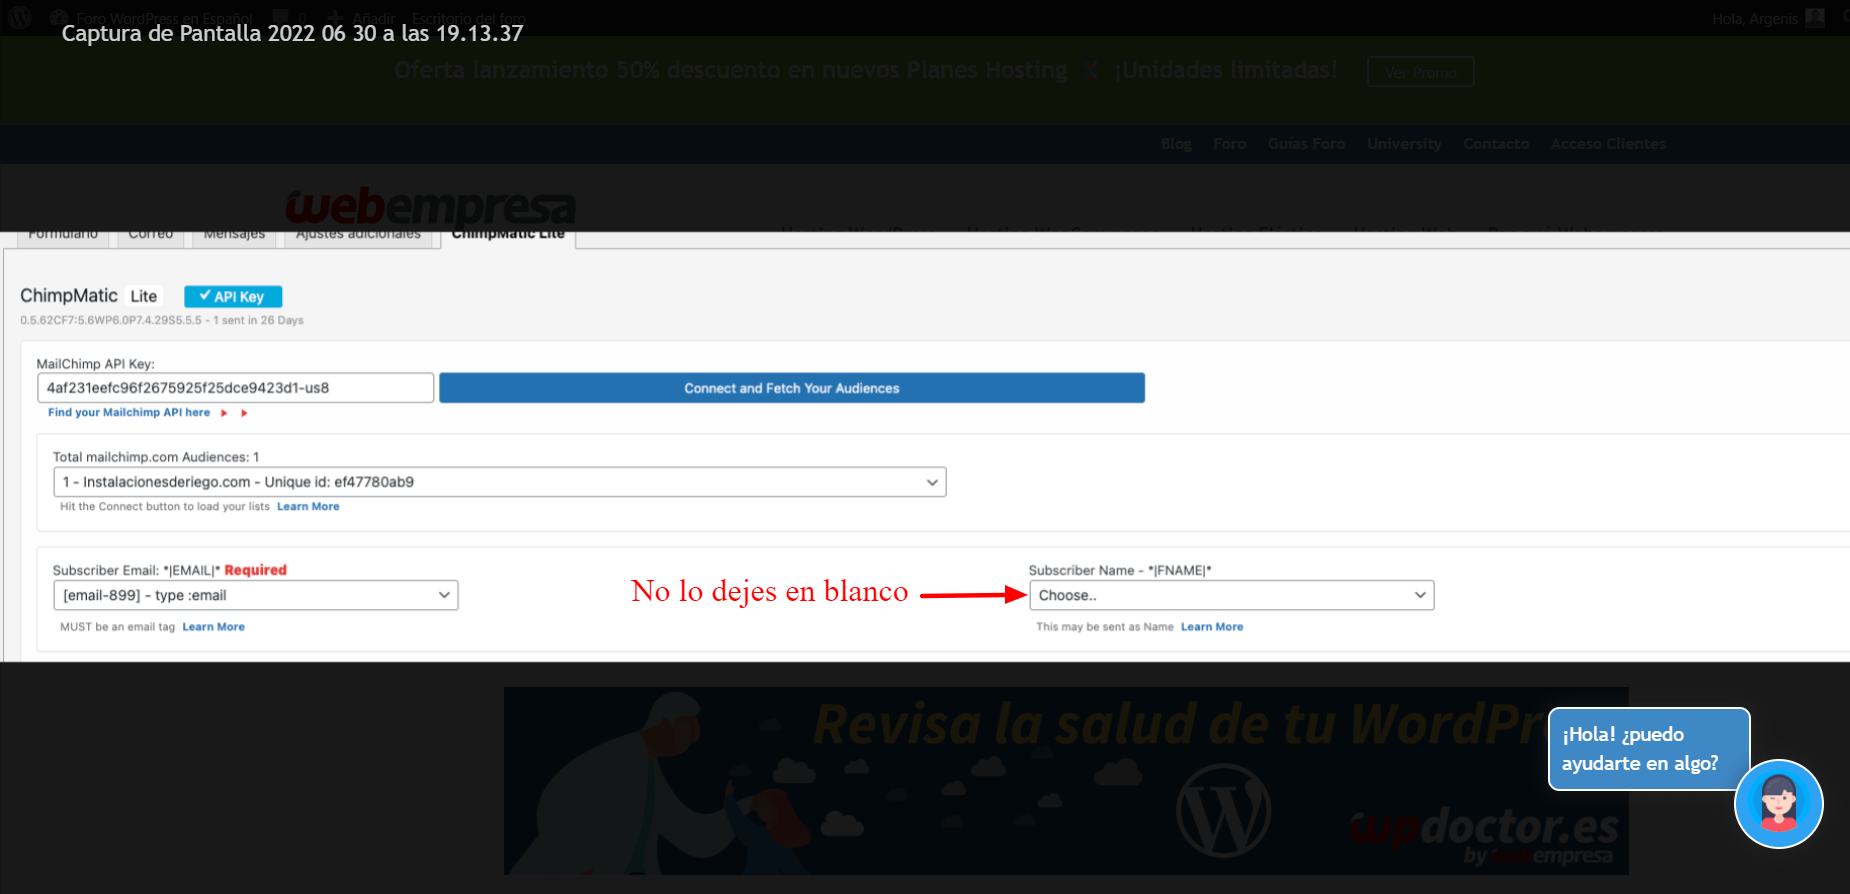The height and width of the screenshot is (894, 1850).
Task: Open the chat assistant avatar icon
Action: [x=1778, y=804]
